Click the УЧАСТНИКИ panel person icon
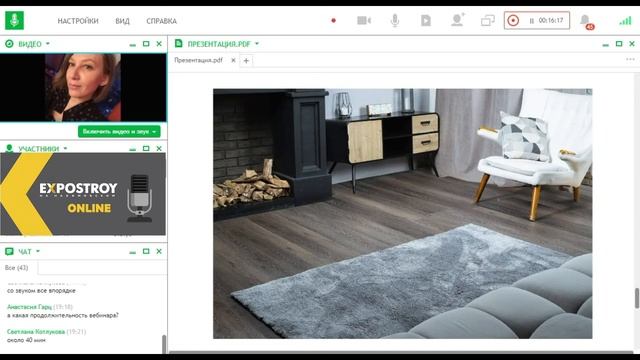Screen dimensions: 640x360 [x=9, y=148]
